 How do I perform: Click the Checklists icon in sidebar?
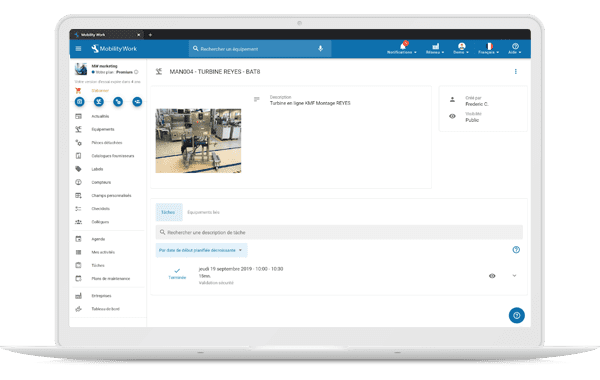tap(78, 209)
